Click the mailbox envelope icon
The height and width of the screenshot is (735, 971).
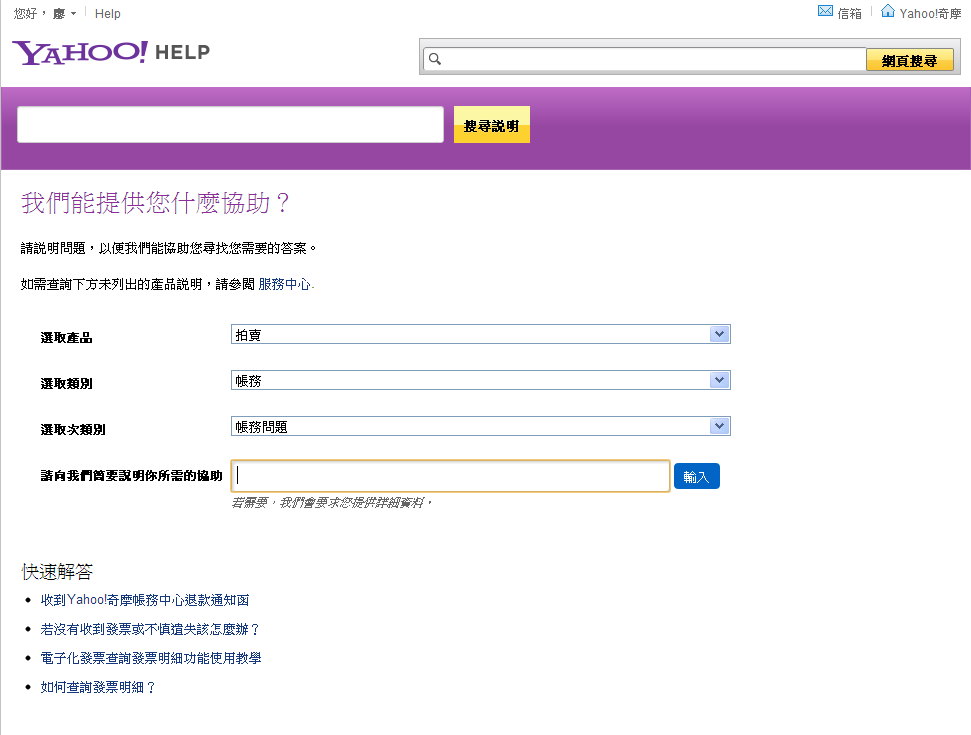coord(825,11)
